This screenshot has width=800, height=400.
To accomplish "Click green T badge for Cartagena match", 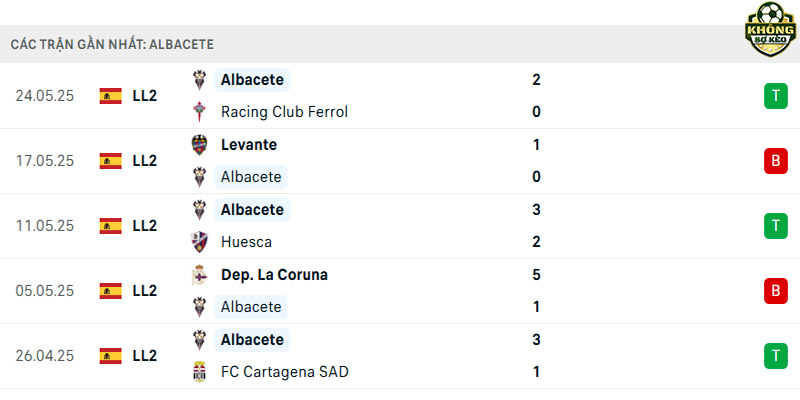I will (776, 356).
